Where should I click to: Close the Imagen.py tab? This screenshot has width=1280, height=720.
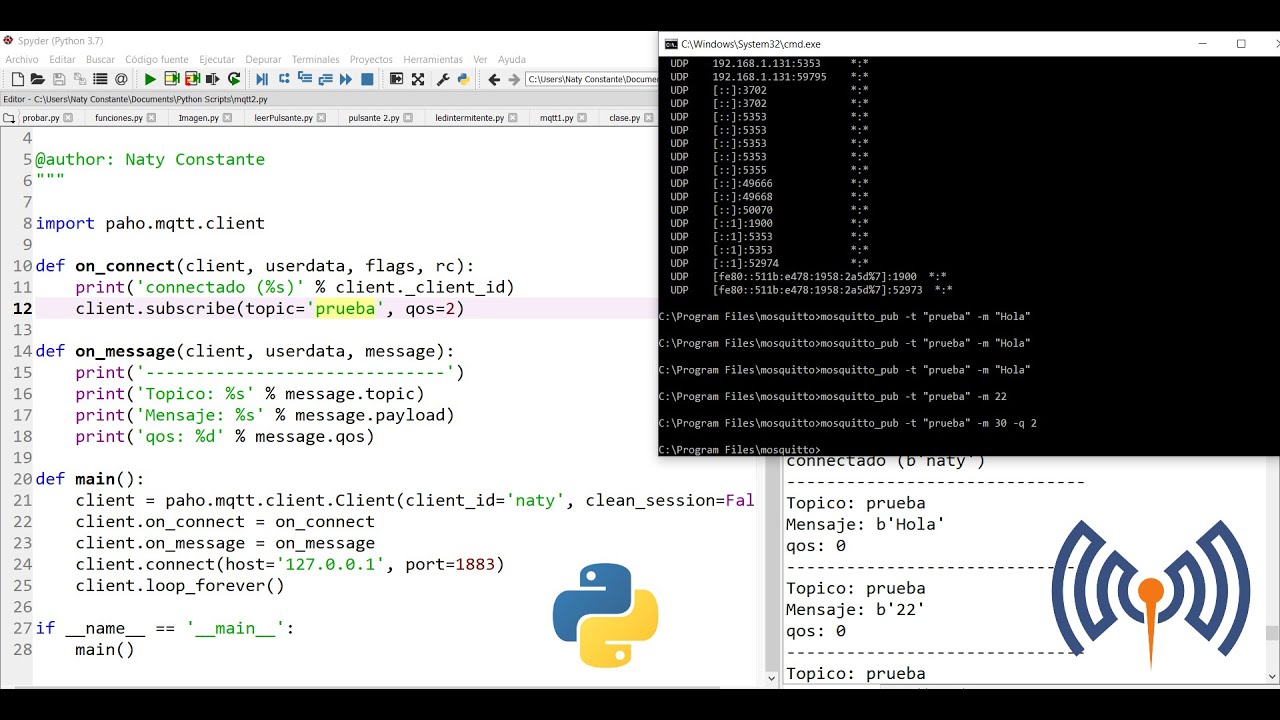[227, 118]
